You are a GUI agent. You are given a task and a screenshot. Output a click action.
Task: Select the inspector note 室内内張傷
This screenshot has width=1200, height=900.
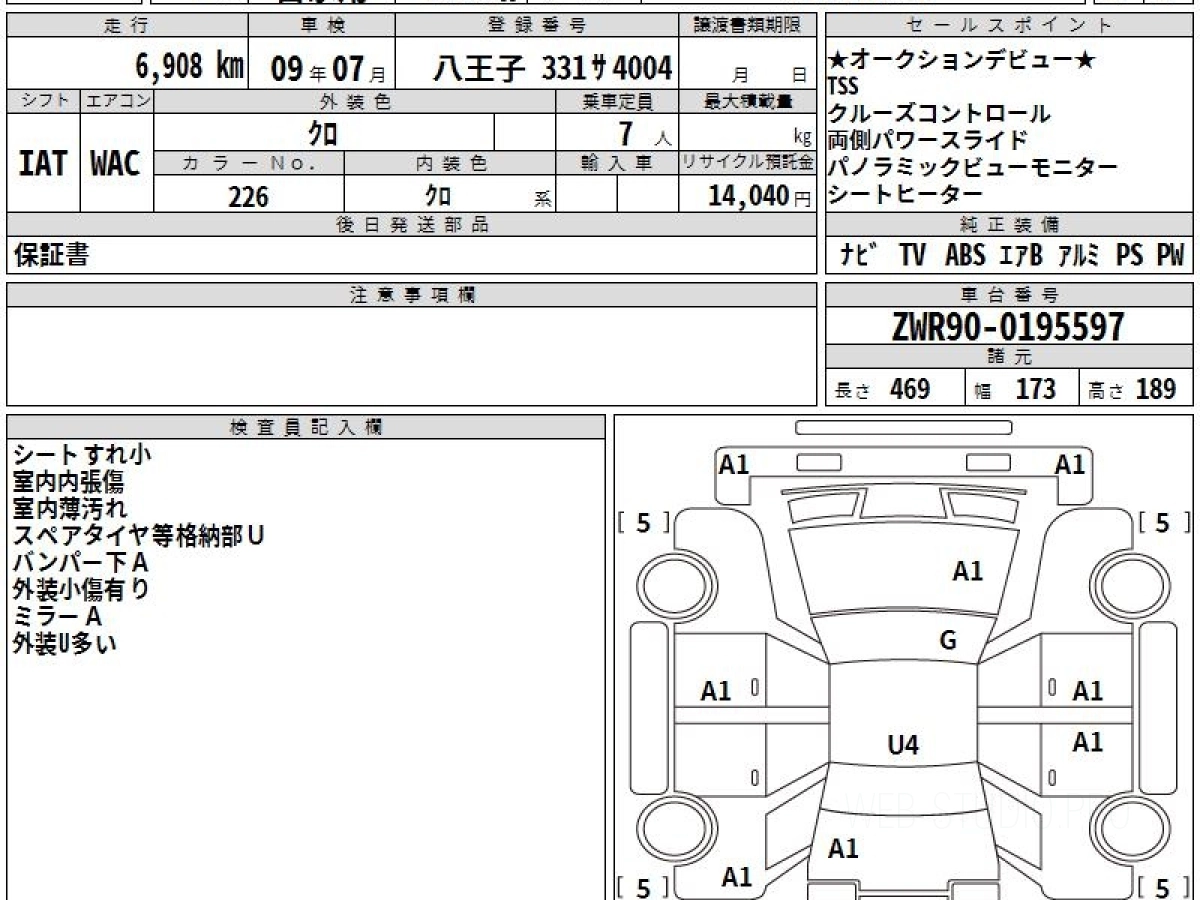tap(68, 481)
